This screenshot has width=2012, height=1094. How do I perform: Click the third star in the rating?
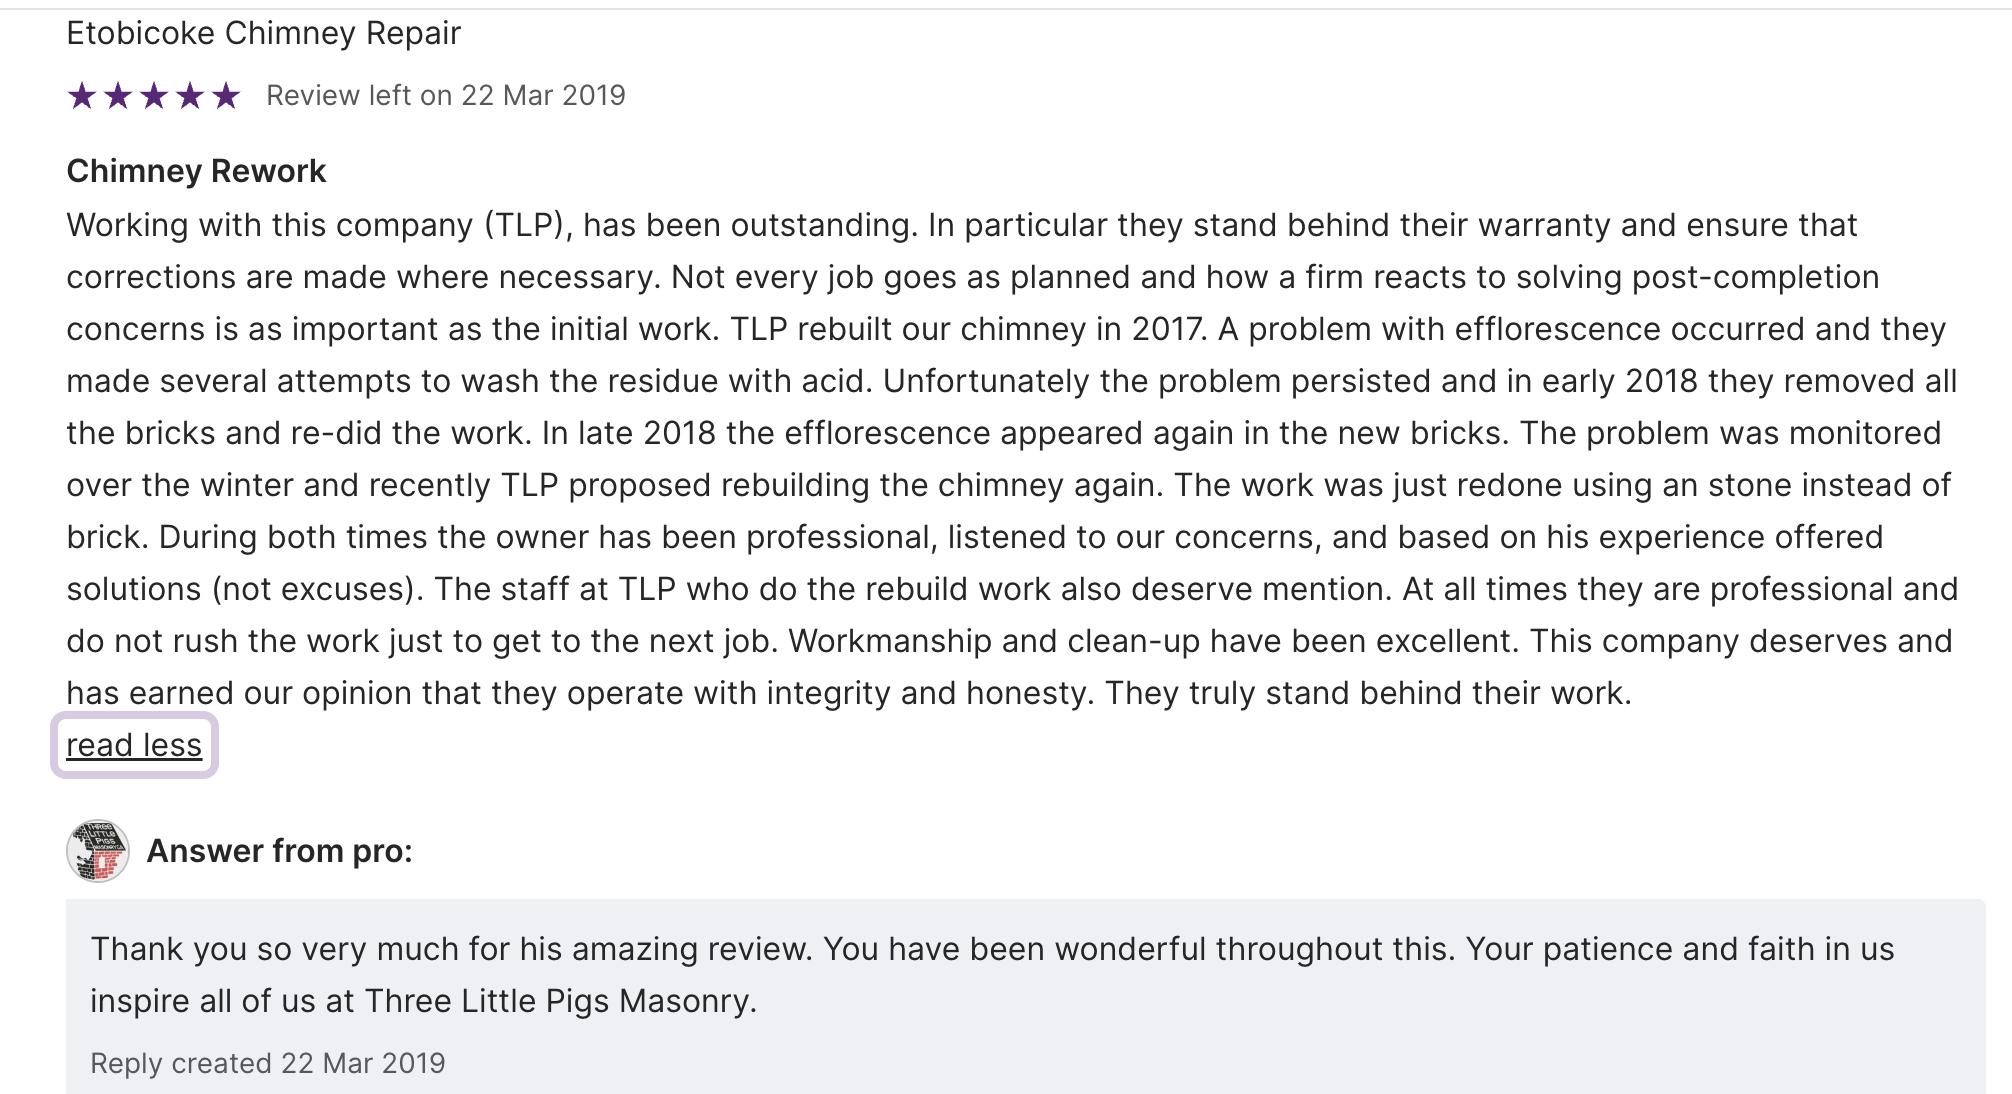coord(154,96)
